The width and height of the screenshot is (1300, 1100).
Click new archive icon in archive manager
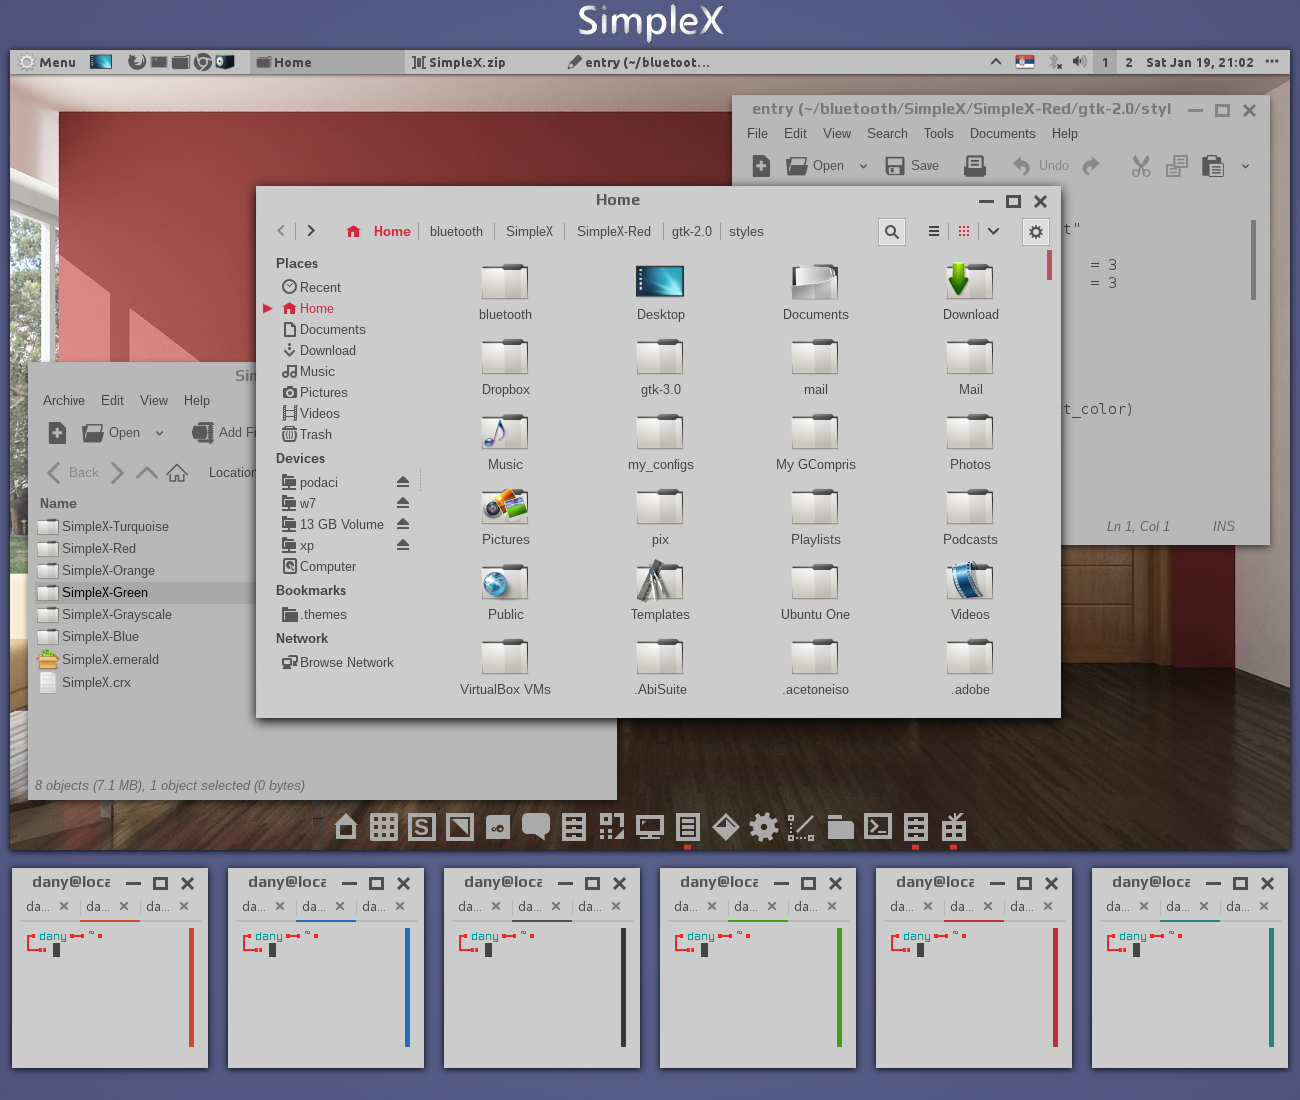[57, 433]
